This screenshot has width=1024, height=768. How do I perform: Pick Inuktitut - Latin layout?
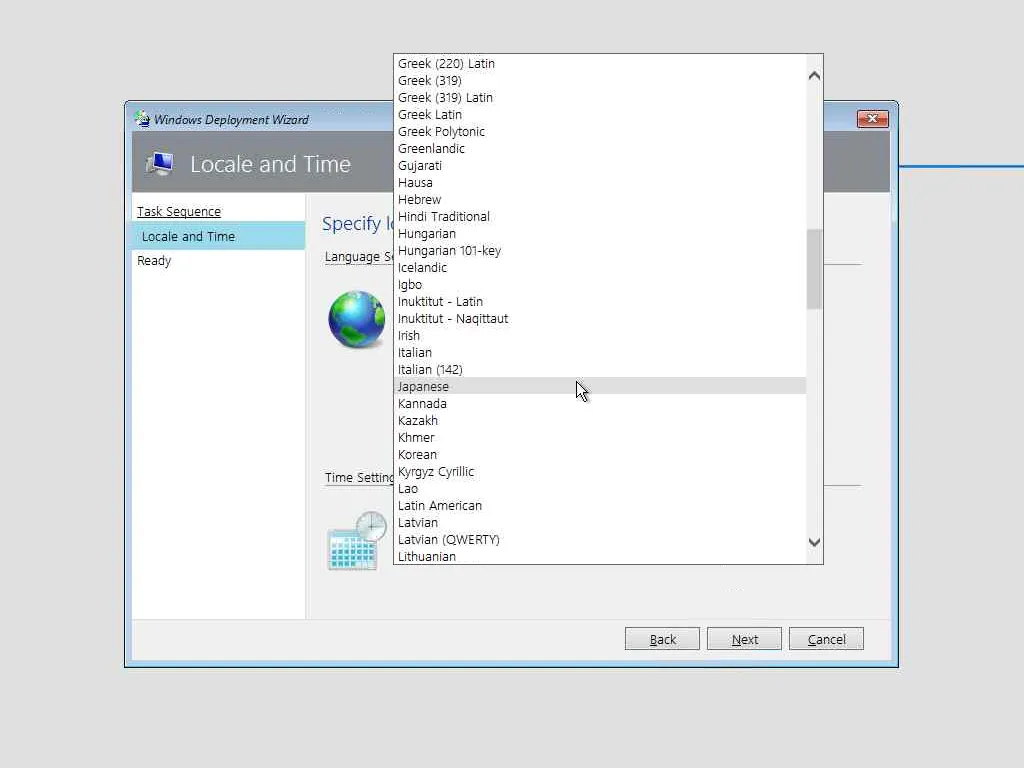(x=600, y=301)
